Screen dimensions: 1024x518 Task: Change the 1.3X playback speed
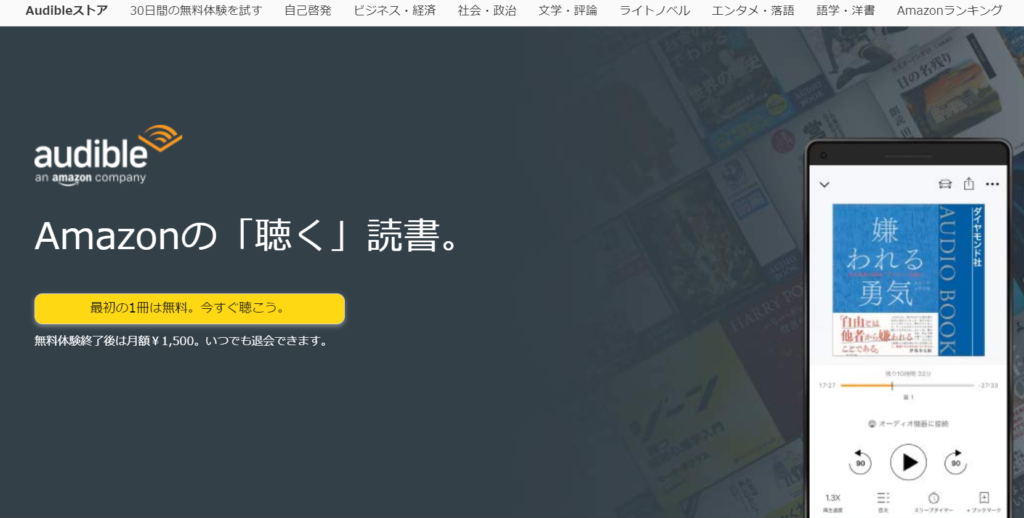833,502
